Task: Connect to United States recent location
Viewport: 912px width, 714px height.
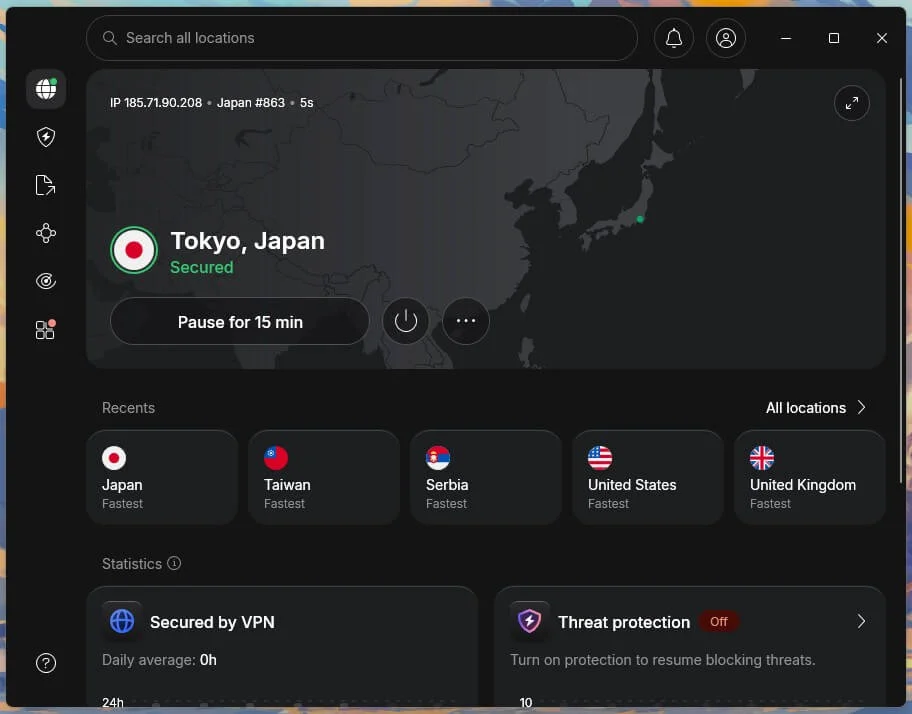Action: coord(648,477)
